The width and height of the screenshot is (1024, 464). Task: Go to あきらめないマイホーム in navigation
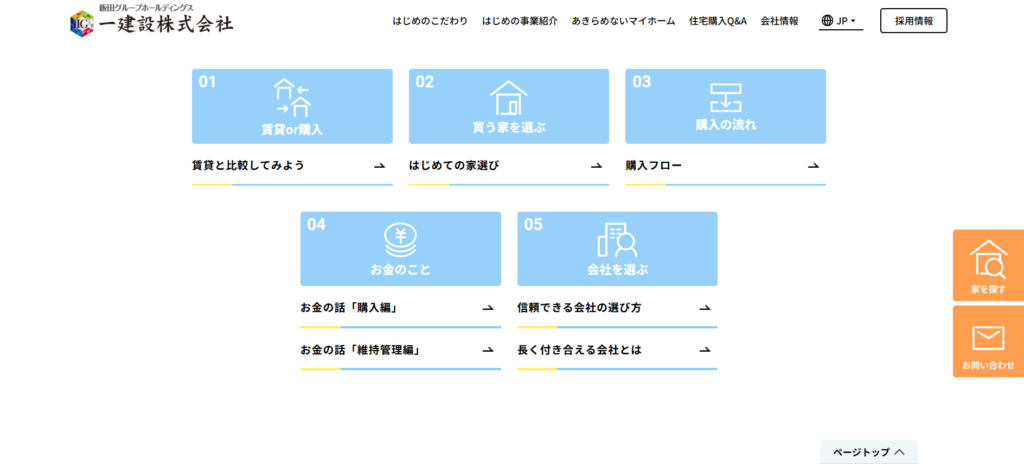[x=623, y=20]
